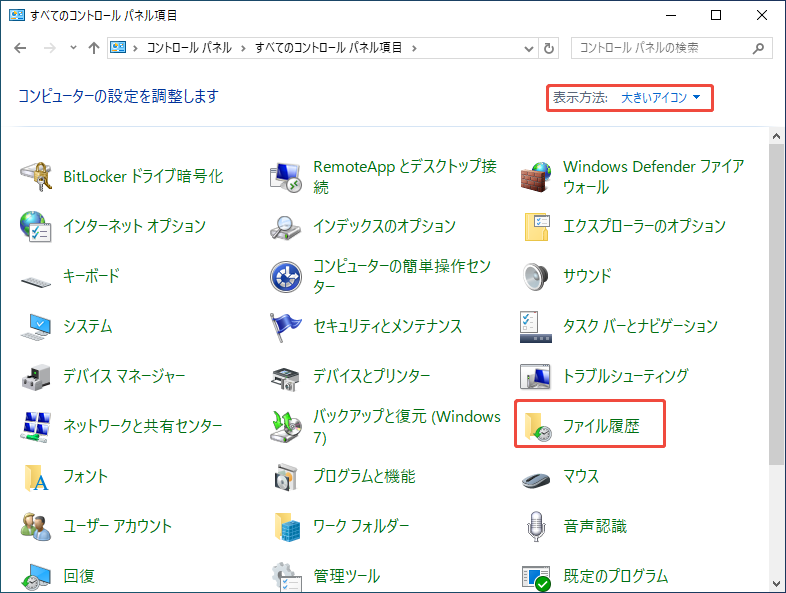Refresh the control panel view
The image size is (786, 593).
tap(548, 48)
